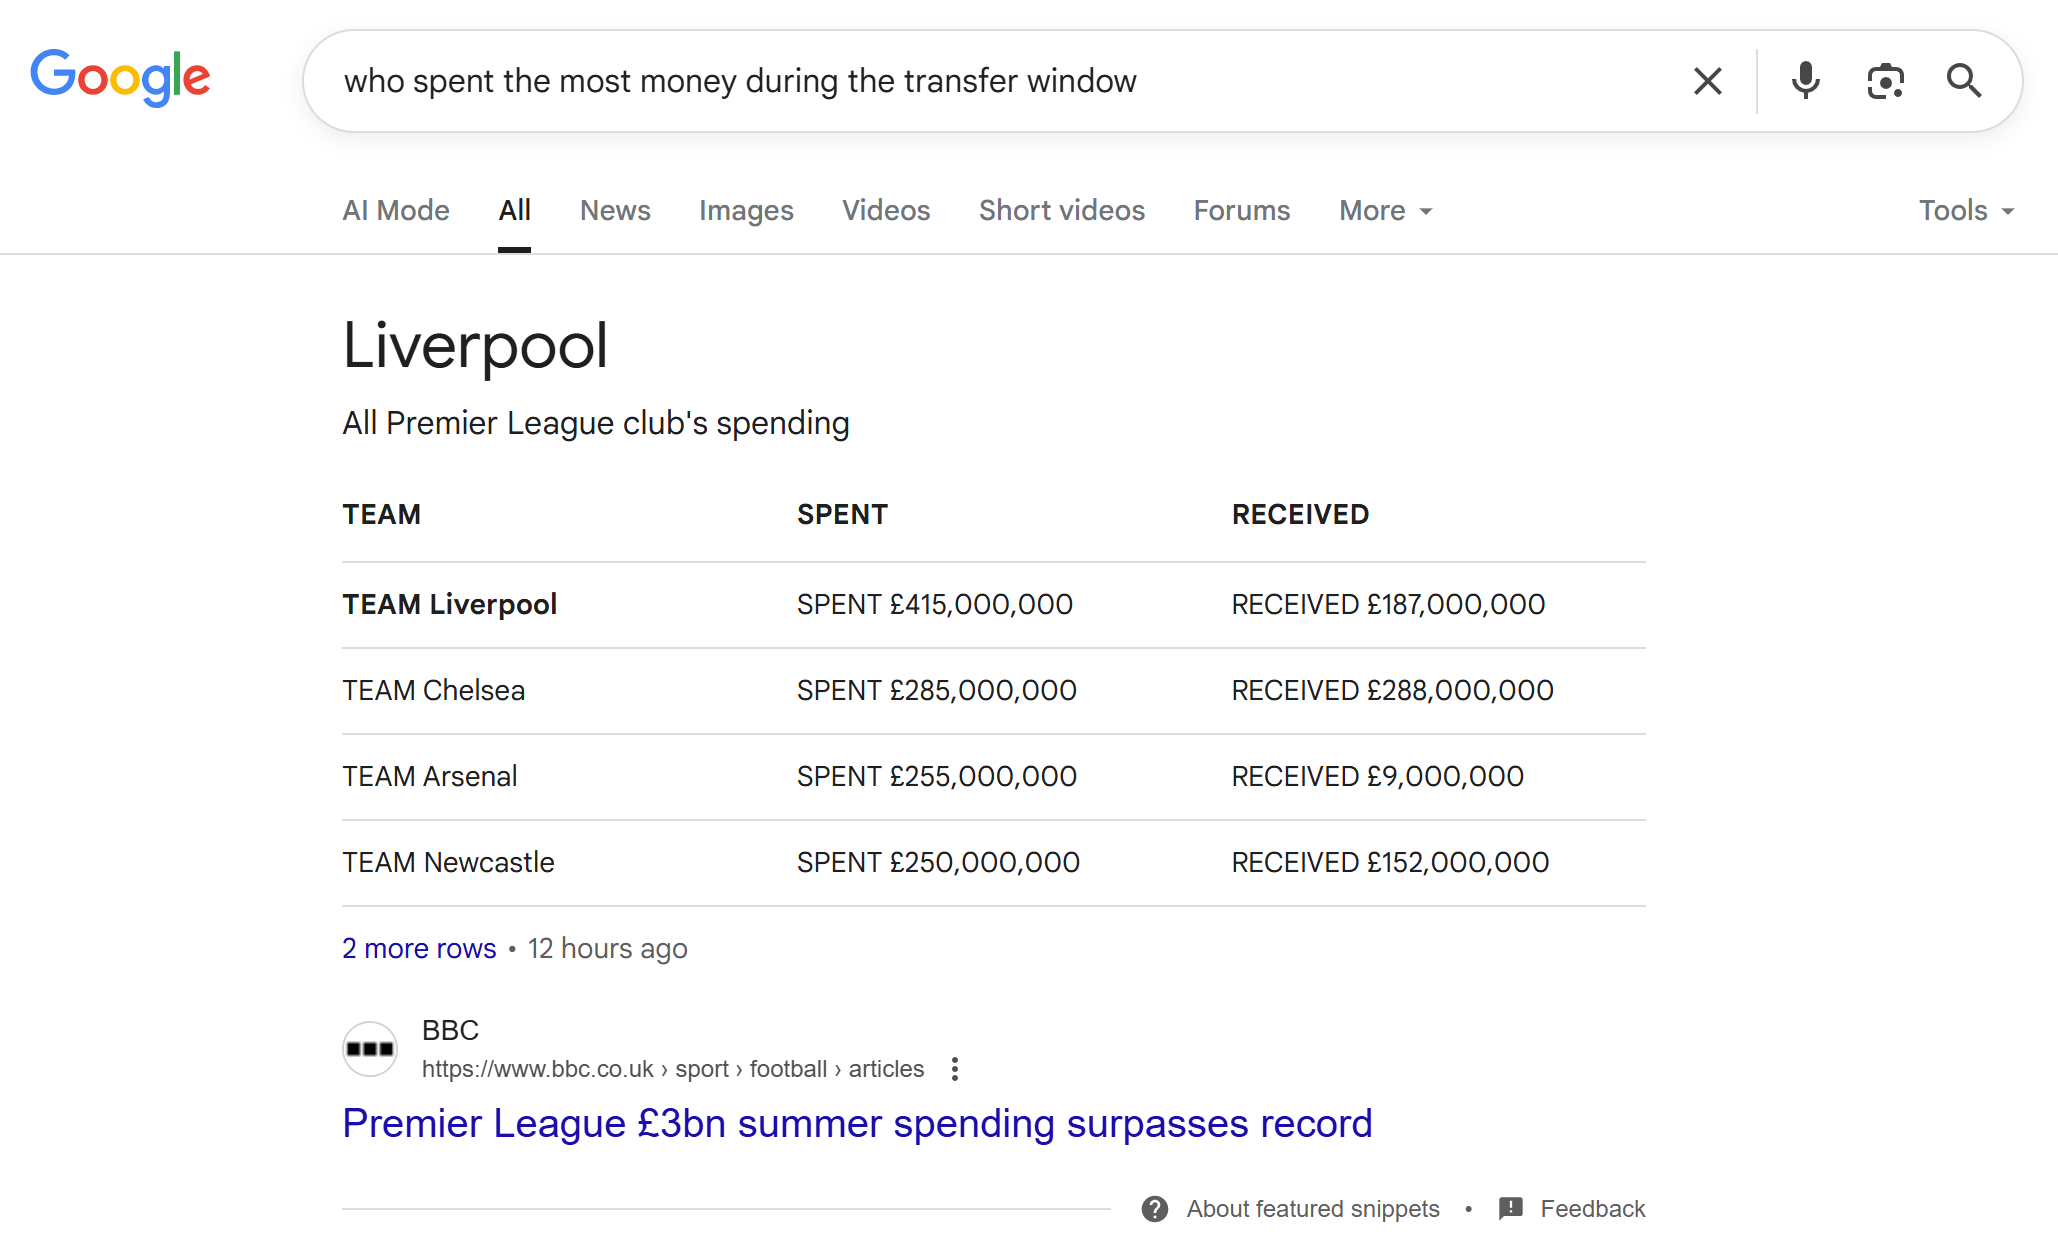Viewport: 2058px width, 1252px height.
Task: Open Google Lens image search
Action: point(1885,81)
